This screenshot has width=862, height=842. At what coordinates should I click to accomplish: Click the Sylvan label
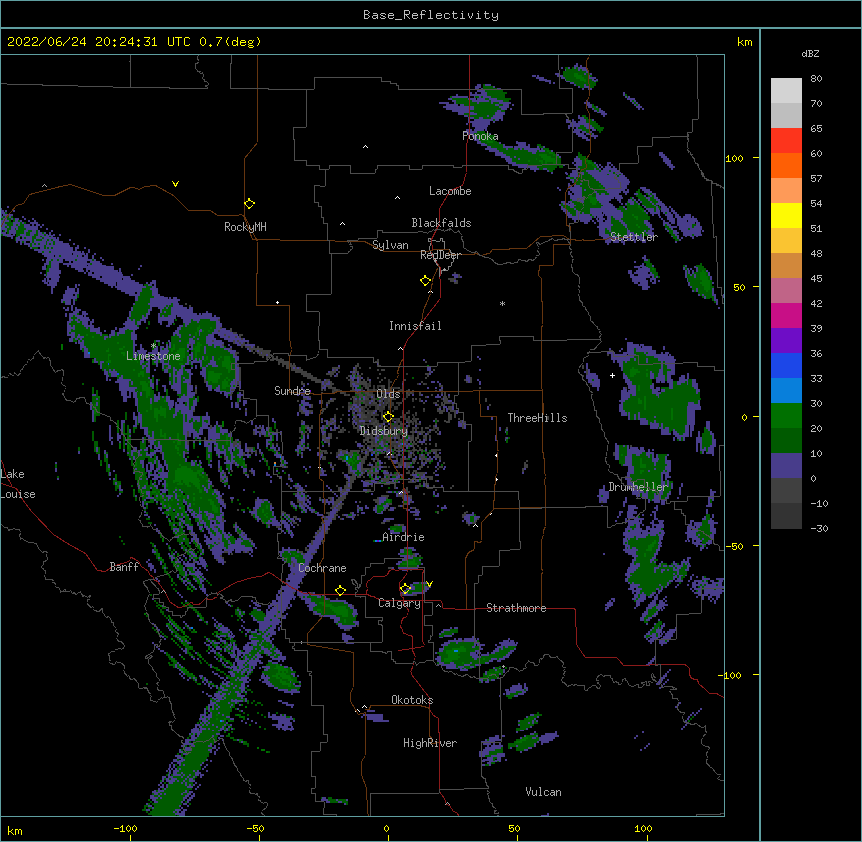coord(390,245)
